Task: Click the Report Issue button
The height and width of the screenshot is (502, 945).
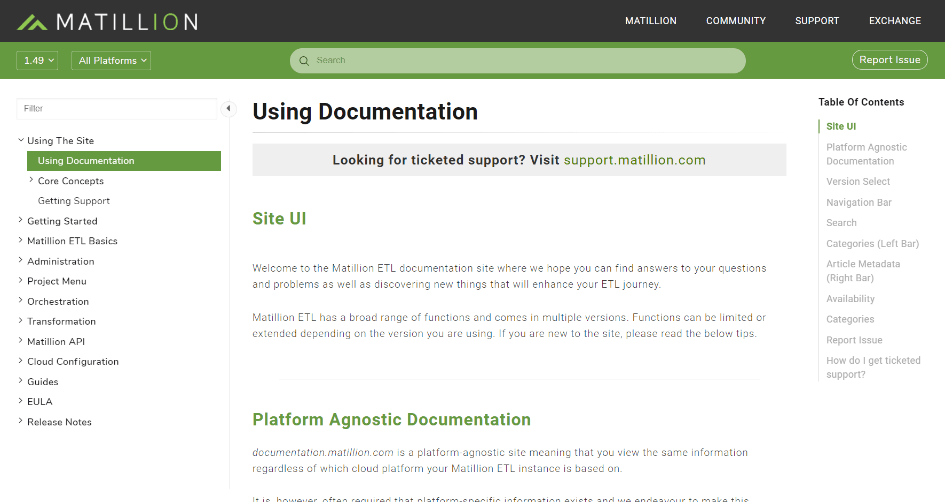Action: [x=890, y=60]
